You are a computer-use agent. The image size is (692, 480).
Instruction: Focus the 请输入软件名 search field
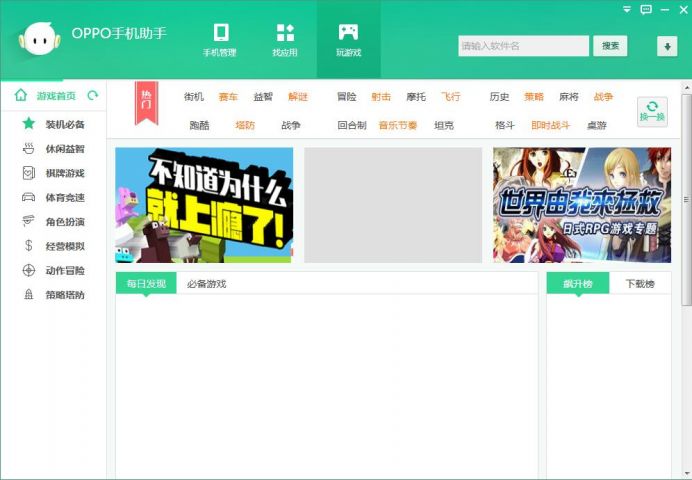523,46
